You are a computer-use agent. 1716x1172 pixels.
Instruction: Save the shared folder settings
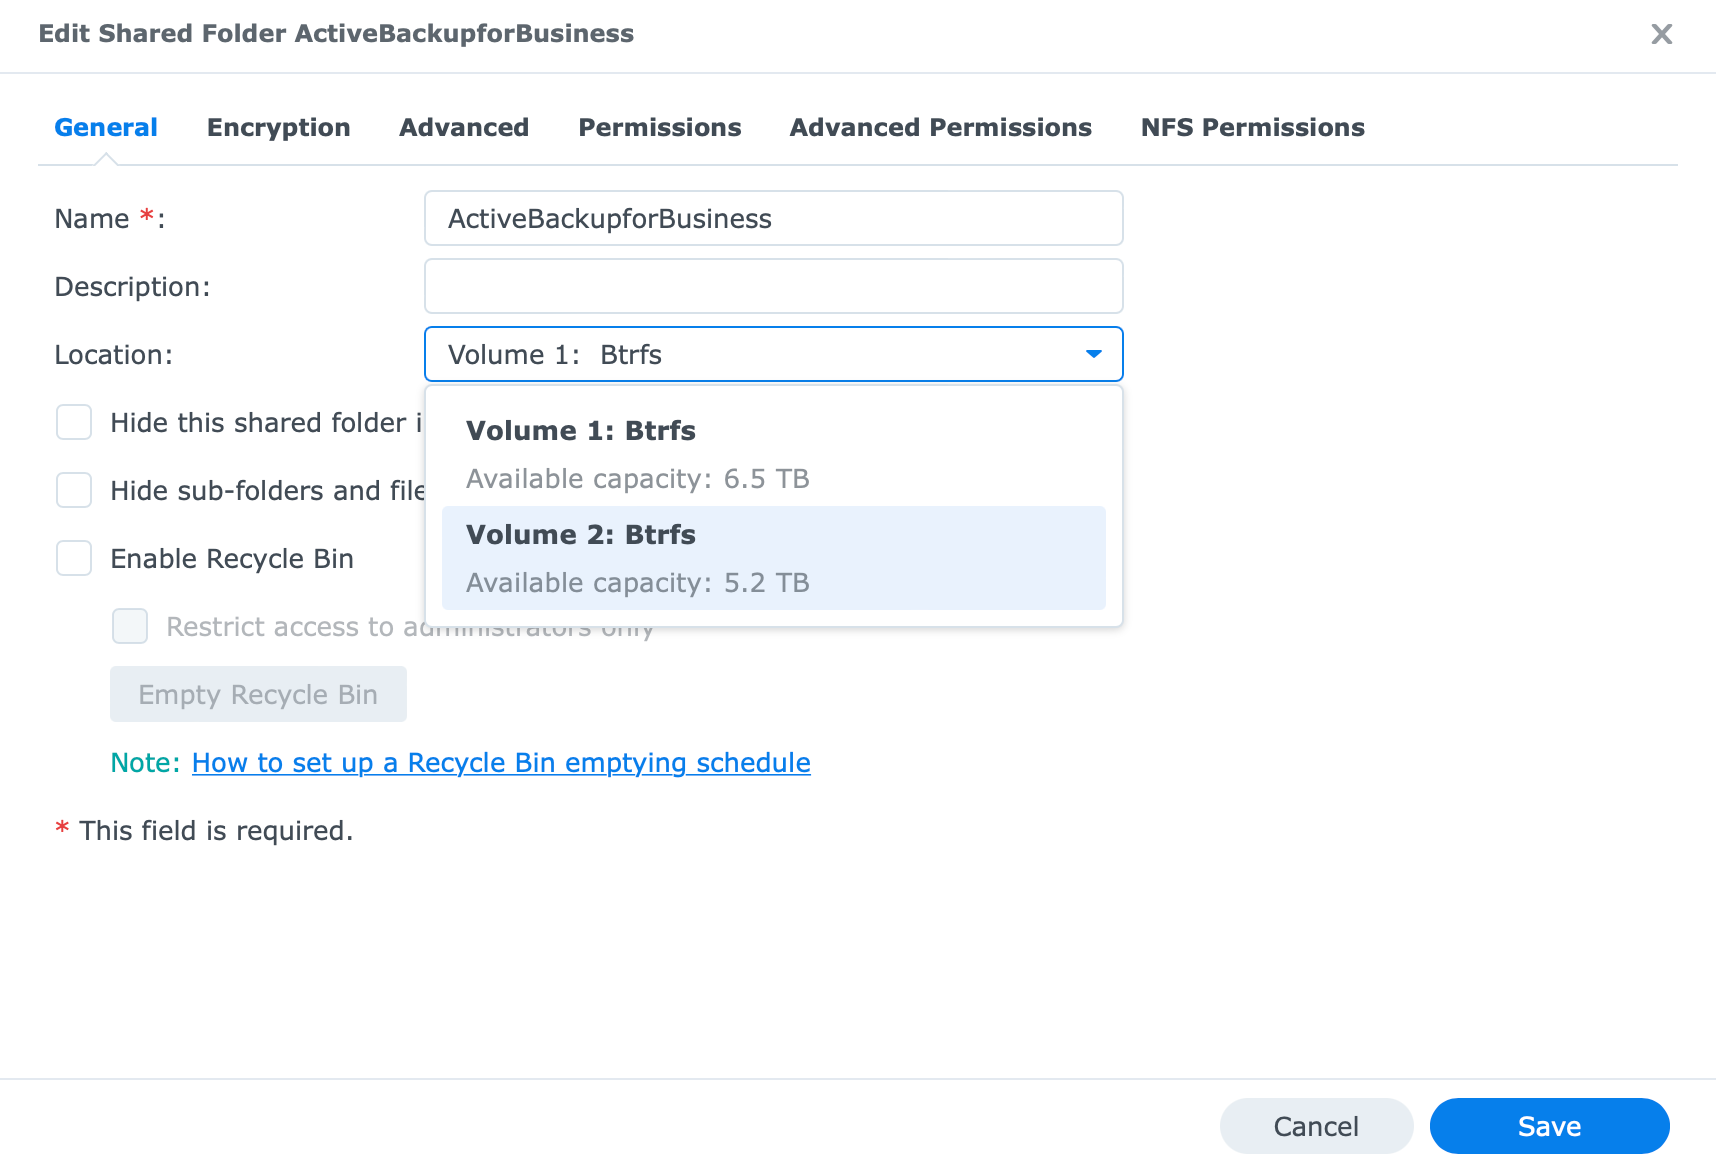(1549, 1126)
